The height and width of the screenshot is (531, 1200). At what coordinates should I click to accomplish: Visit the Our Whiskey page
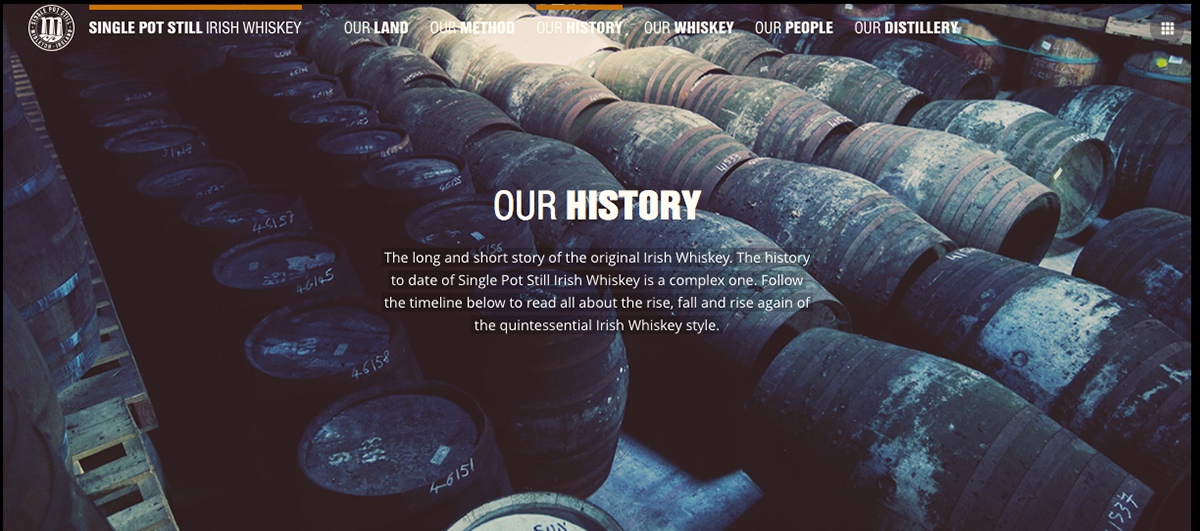tap(689, 28)
